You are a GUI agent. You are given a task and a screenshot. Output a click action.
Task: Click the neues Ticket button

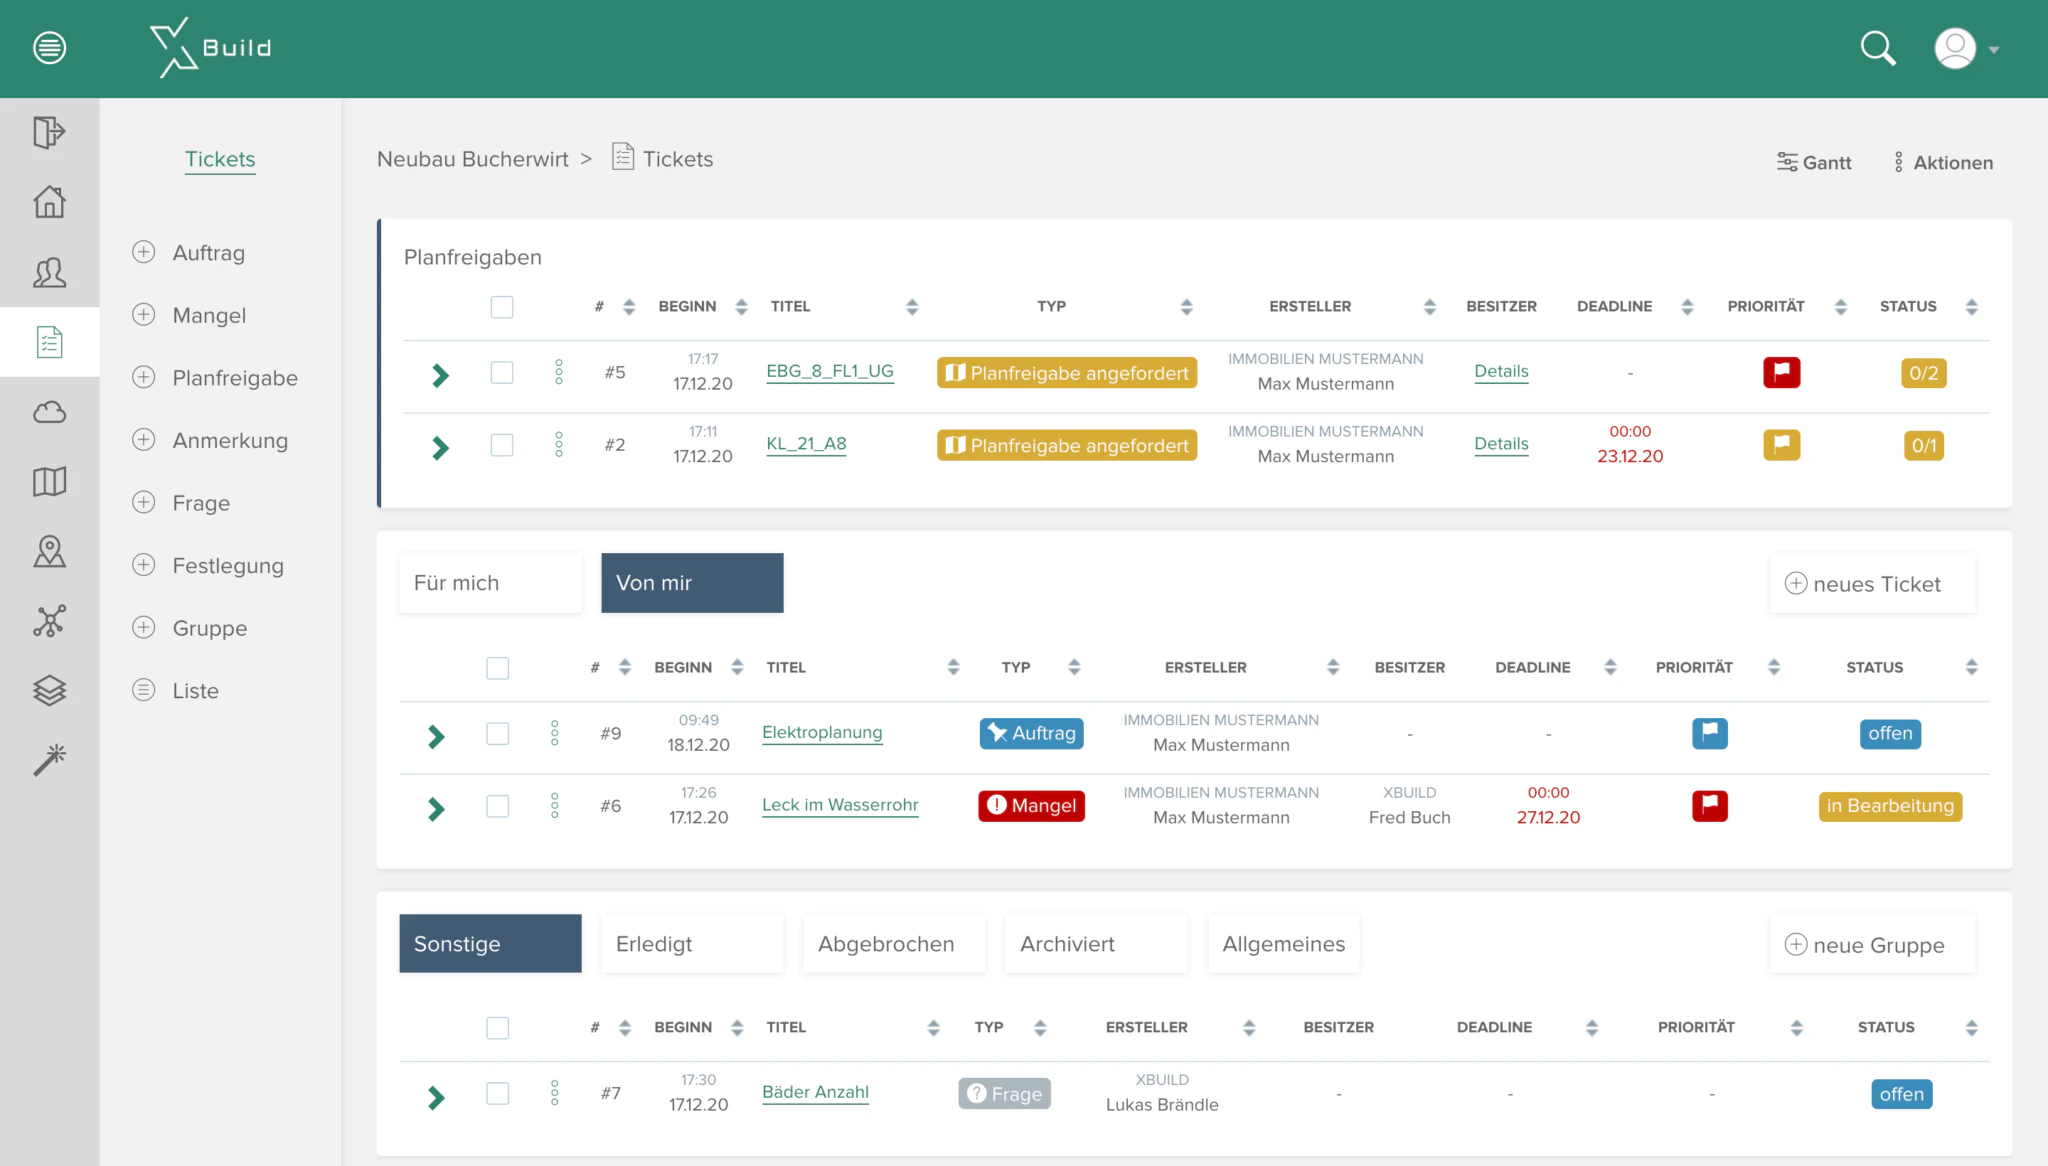(x=1872, y=583)
